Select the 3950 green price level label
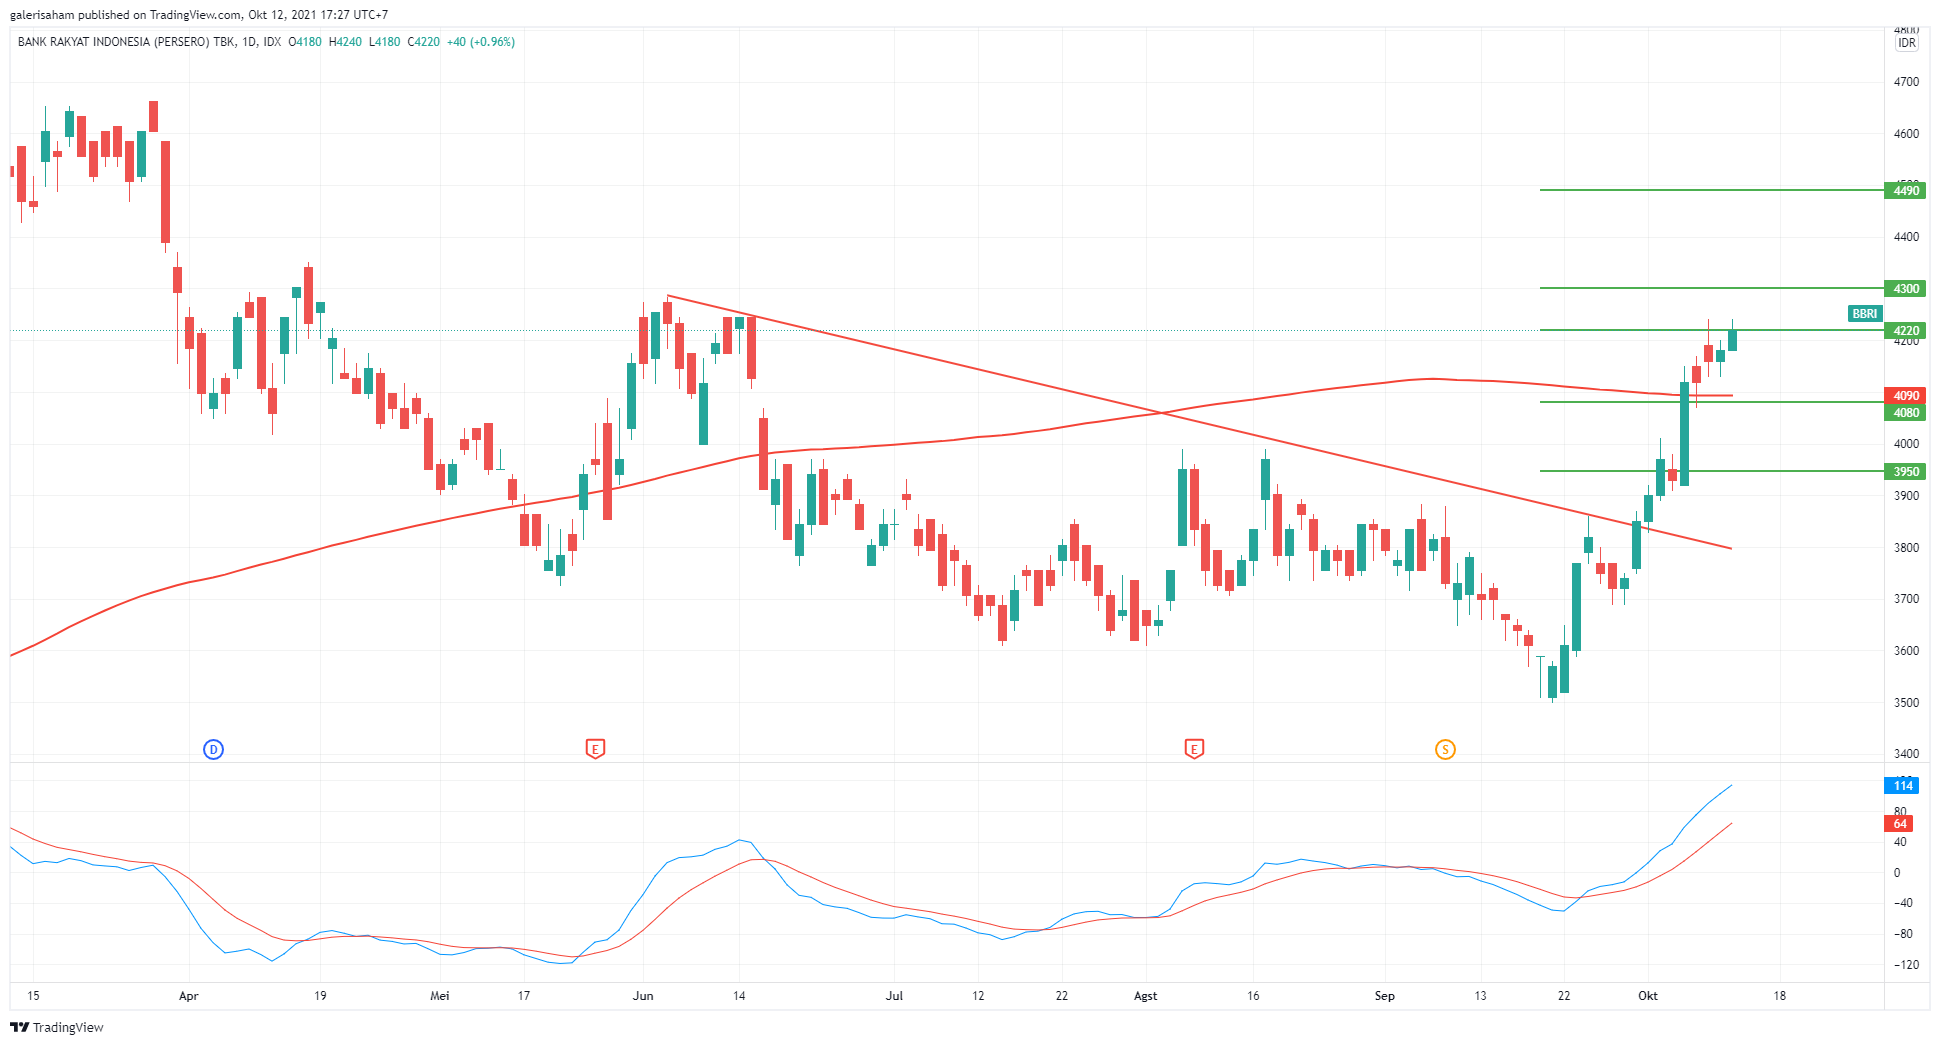This screenshot has width=1940, height=1045. [1905, 471]
